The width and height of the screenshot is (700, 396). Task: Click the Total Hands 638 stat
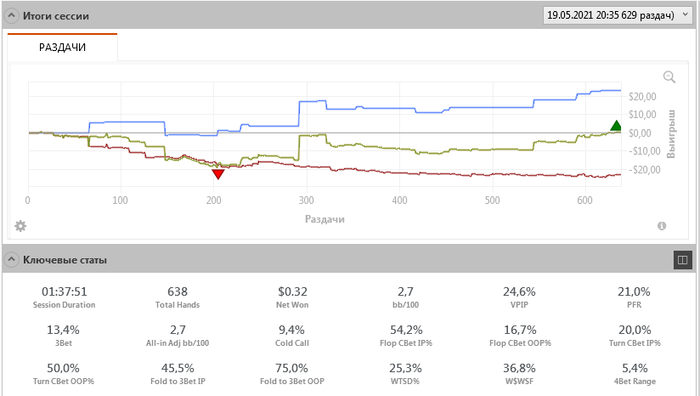point(178,297)
